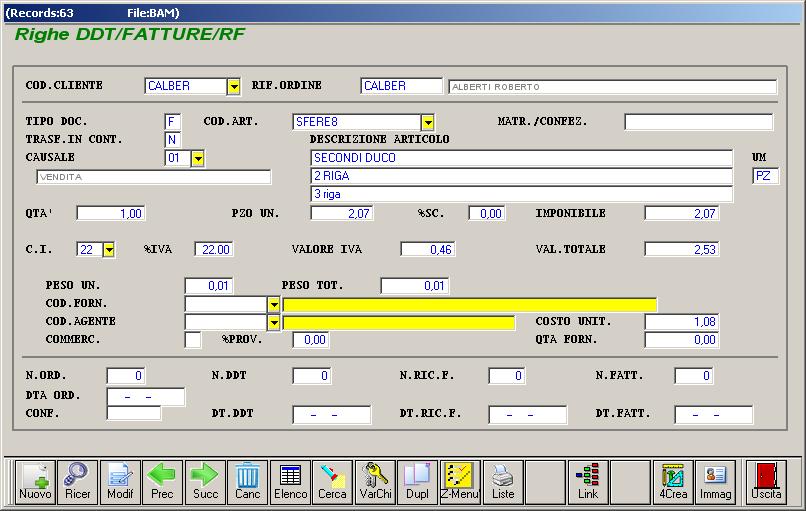Open the Link tree diagram icon
Viewport: 806px width, 511px height.
(588, 482)
